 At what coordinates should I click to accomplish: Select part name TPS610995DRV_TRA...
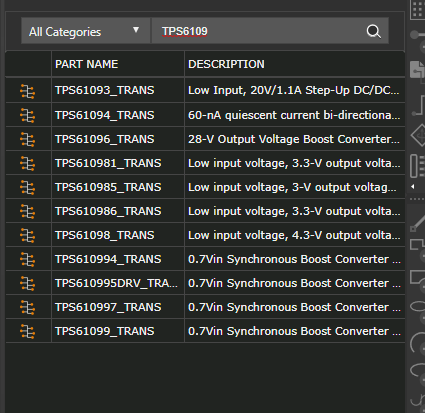pos(116,283)
